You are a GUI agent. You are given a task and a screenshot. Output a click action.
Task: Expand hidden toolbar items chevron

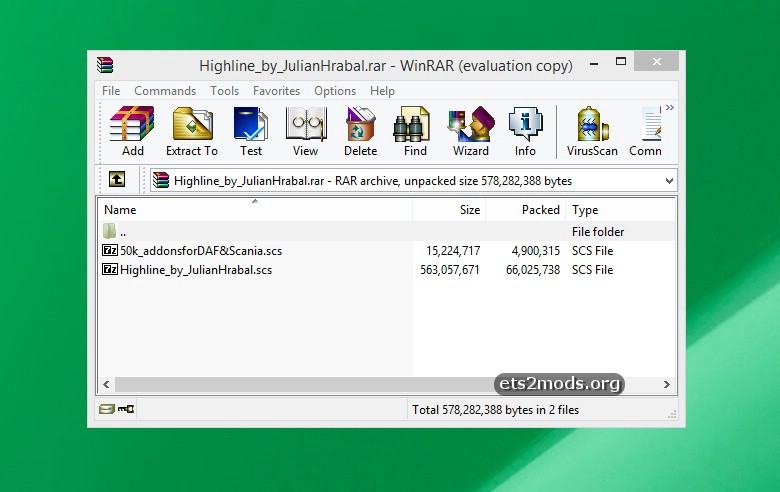[x=670, y=107]
